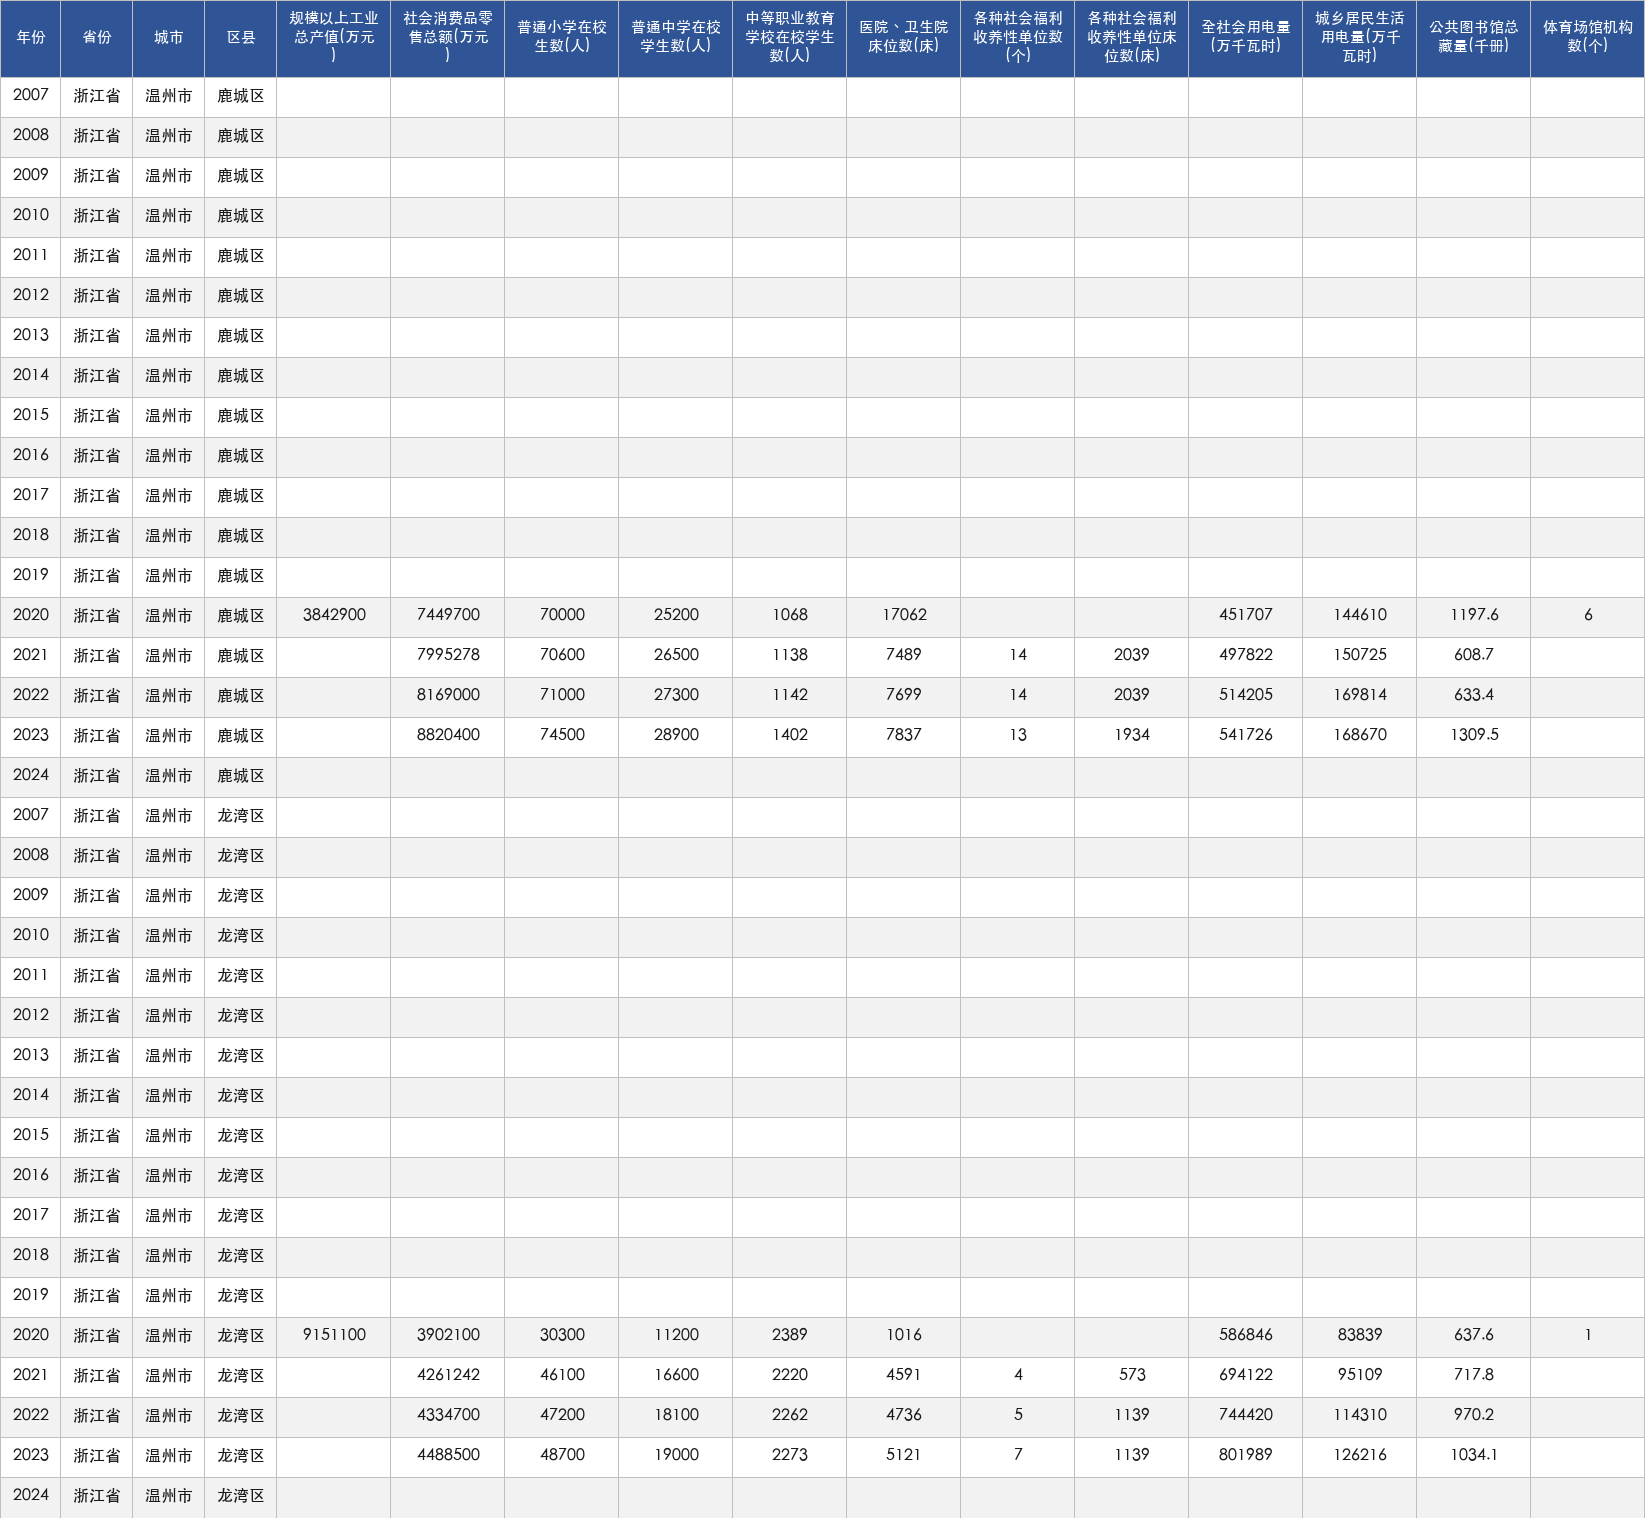Select the 区县 column header
This screenshot has height=1518, width=1645.
[241, 38]
